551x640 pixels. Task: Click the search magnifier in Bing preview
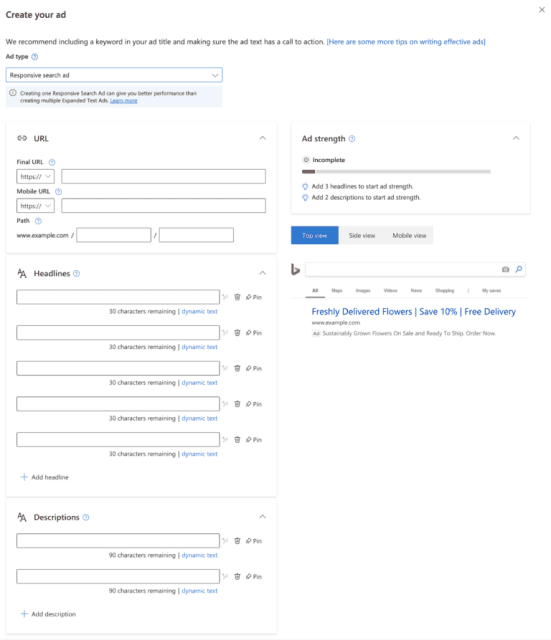pos(519,269)
